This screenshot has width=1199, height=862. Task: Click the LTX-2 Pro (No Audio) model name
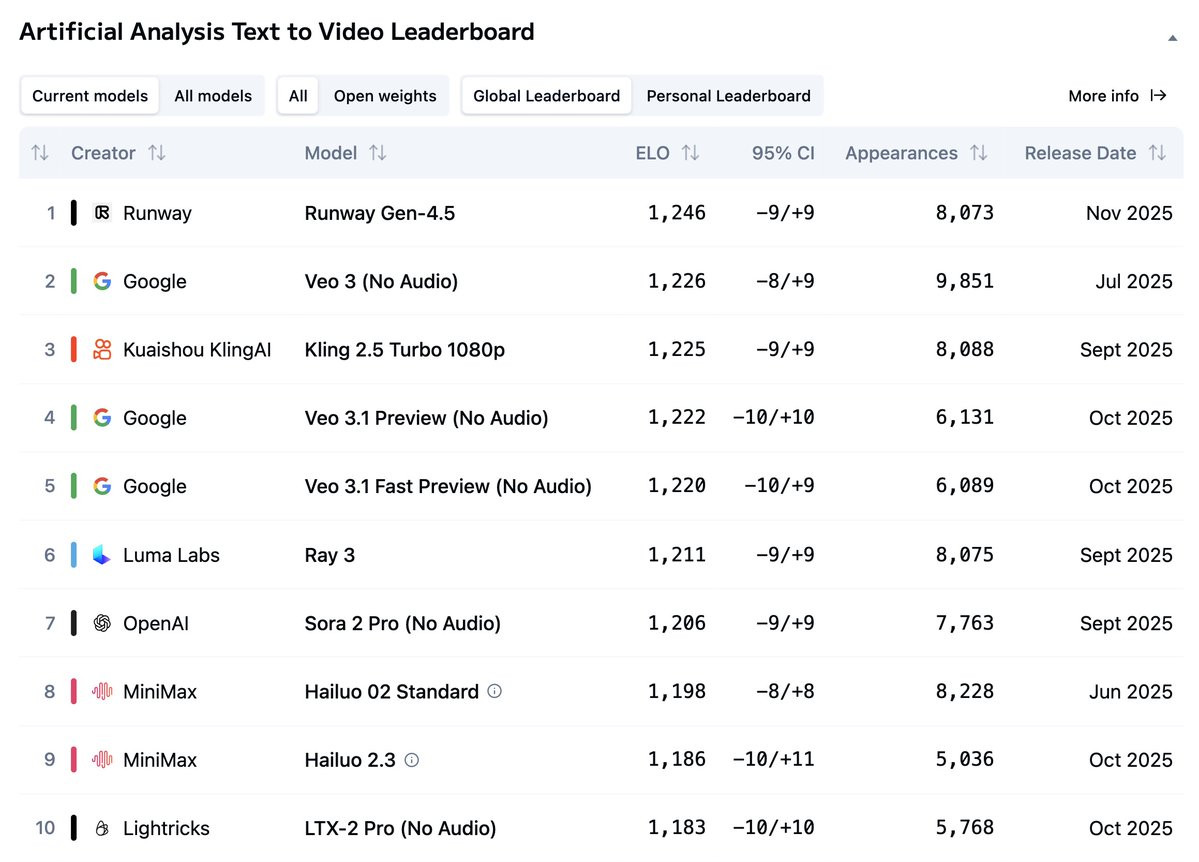tap(400, 828)
